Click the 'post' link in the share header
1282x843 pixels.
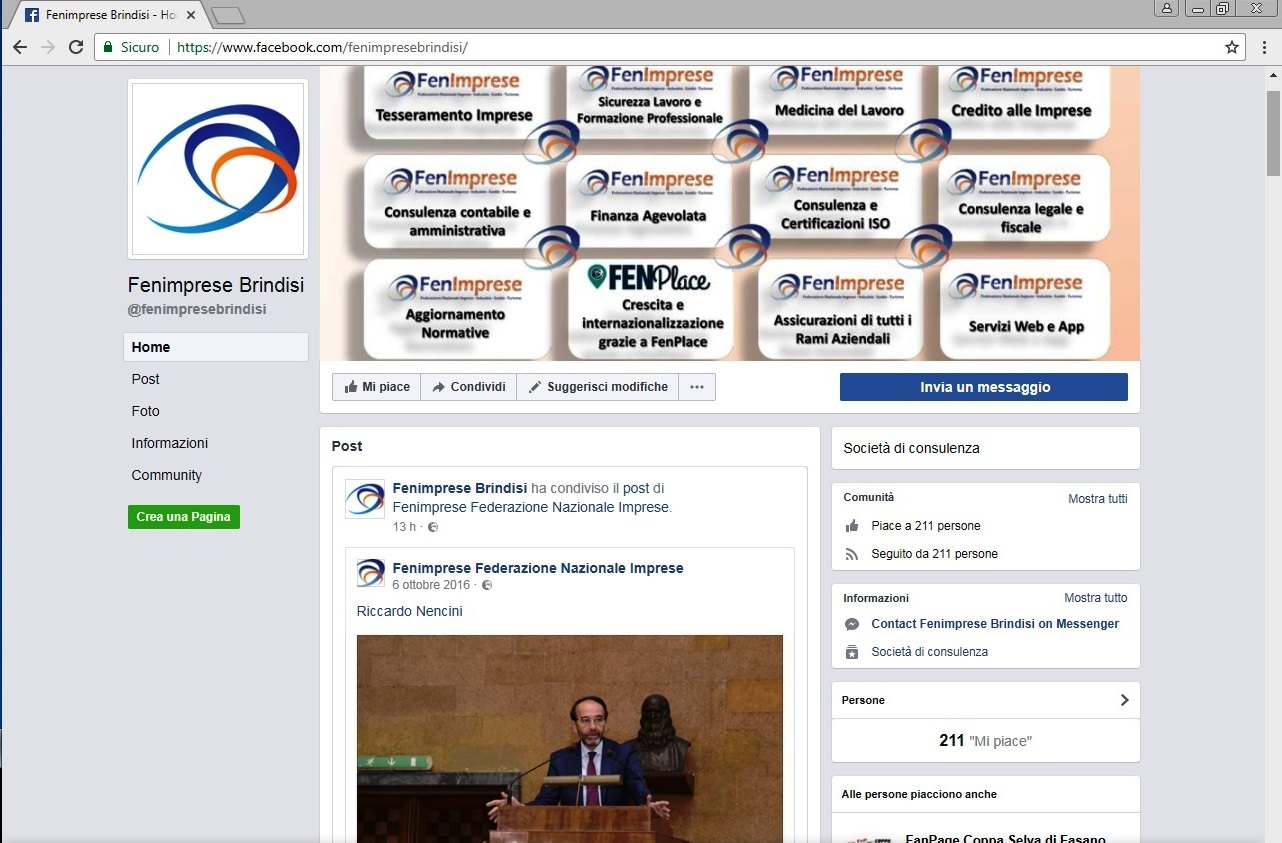636,489
